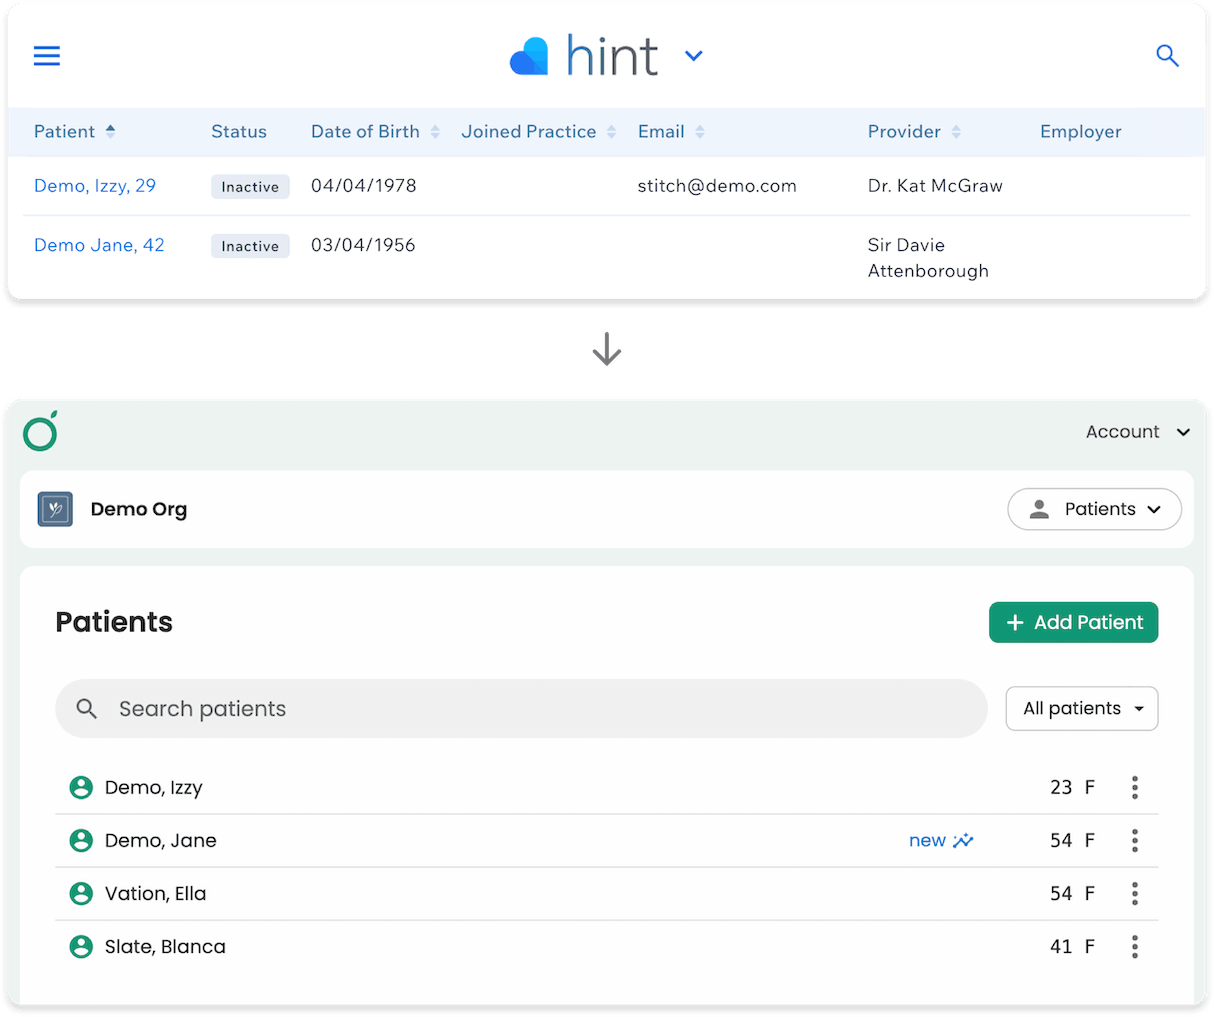Open patient row Demo, Jane

coord(607,841)
